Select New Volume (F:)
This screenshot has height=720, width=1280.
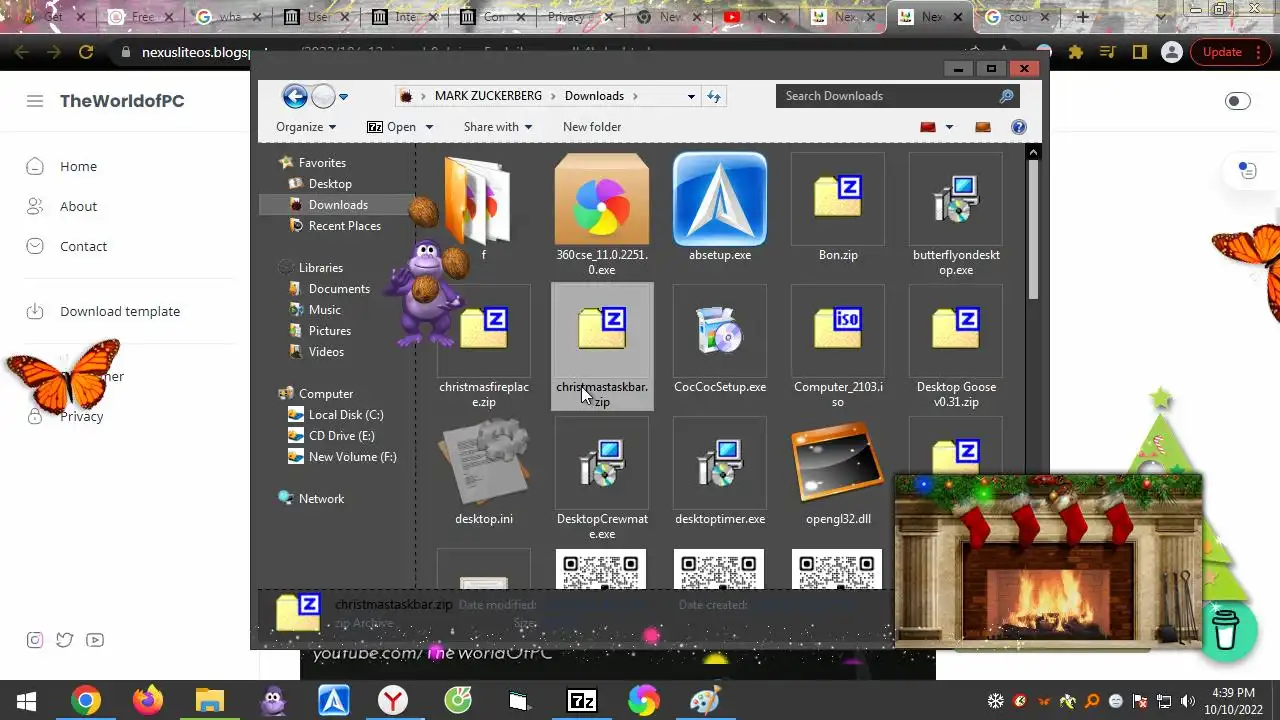click(352, 457)
